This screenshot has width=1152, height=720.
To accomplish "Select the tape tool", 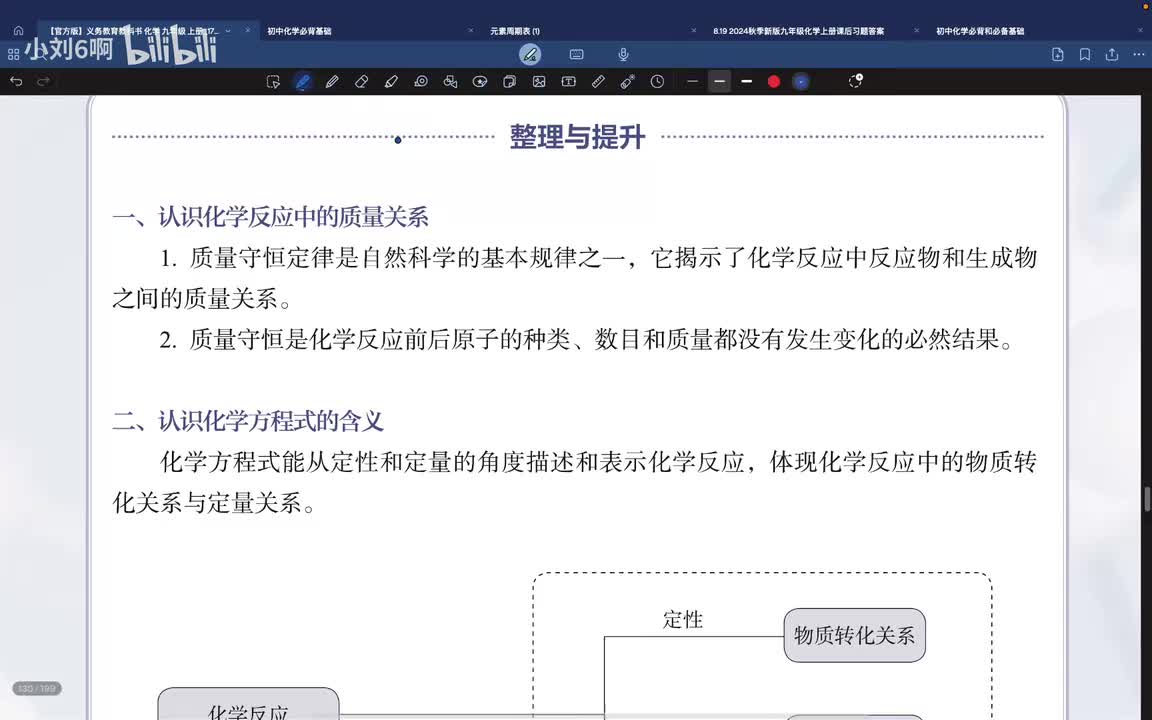I will [x=421, y=82].
